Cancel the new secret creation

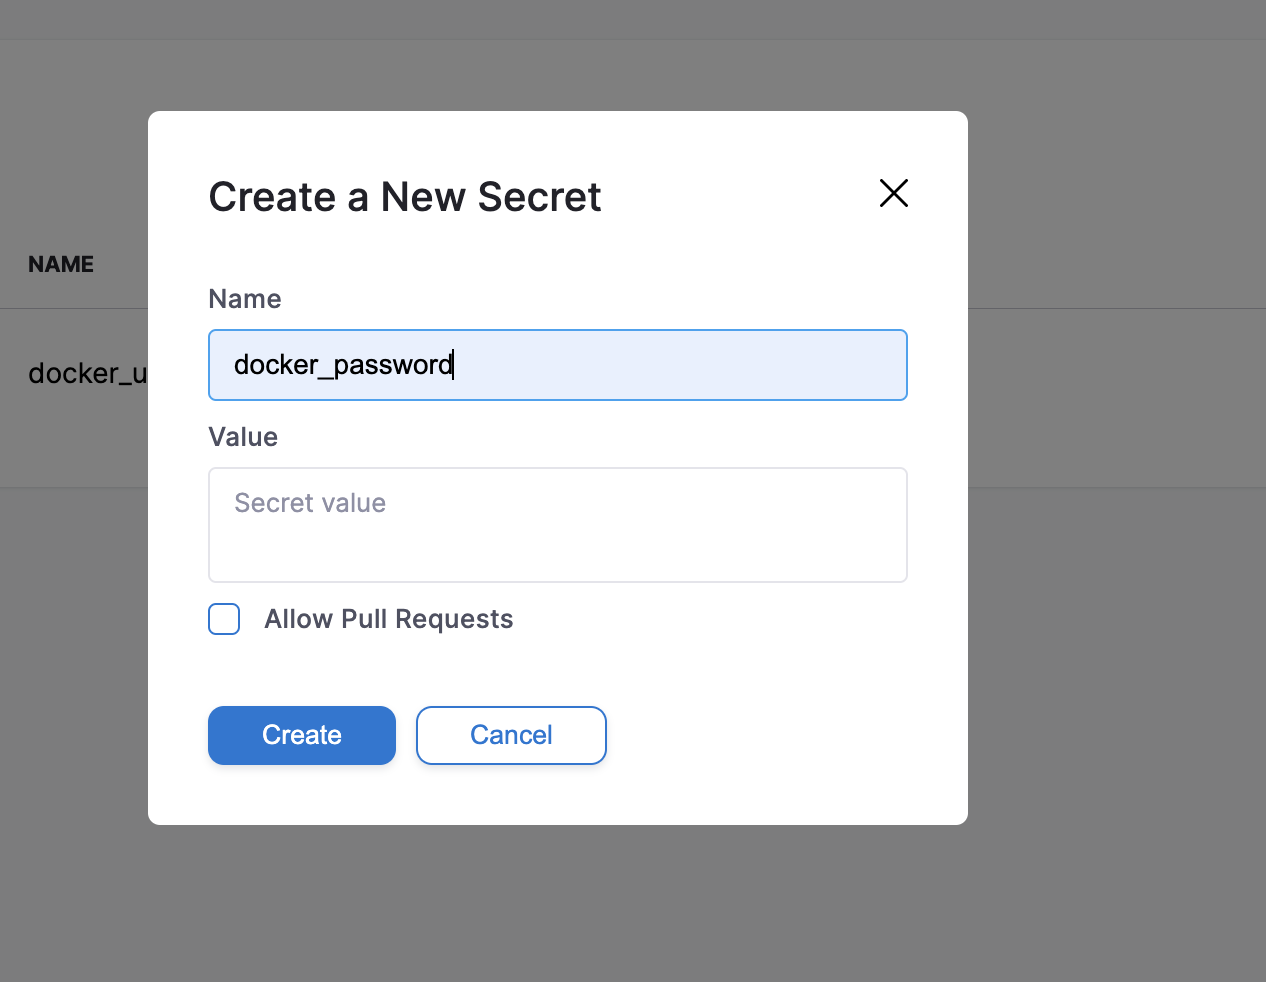pos(511,735)
